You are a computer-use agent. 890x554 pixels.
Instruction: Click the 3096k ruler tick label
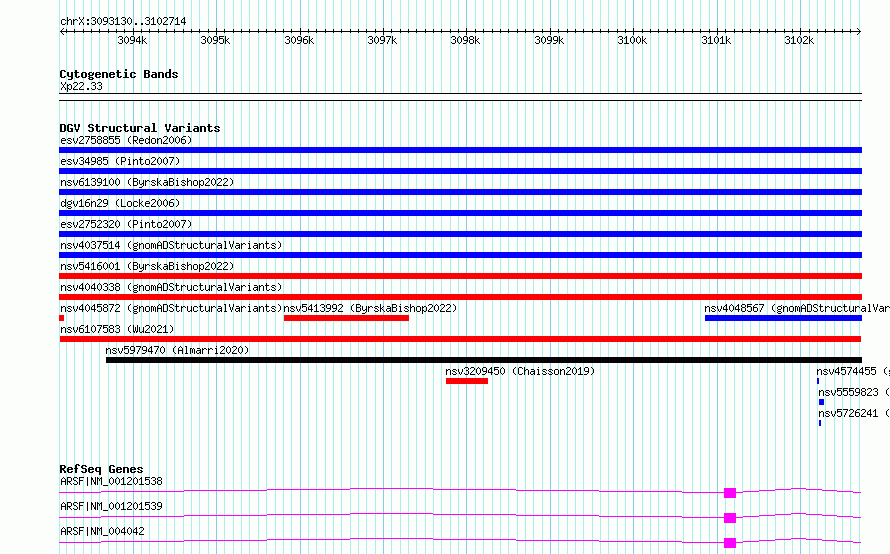(x=299, y=40)
